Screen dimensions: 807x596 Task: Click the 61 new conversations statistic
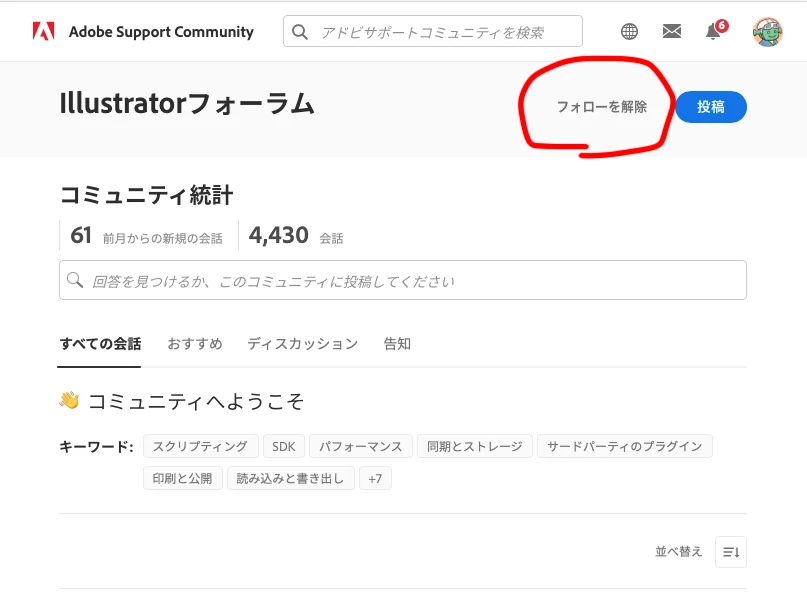pos(147,236)
